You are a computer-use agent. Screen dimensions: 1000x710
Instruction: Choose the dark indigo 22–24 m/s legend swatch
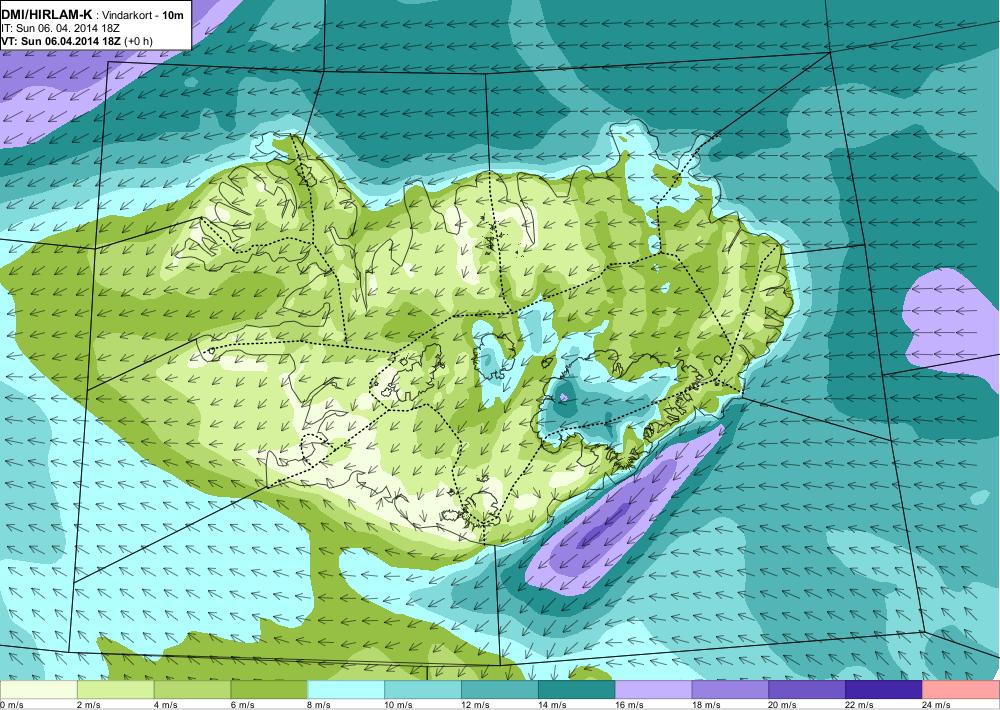point(884,690)
